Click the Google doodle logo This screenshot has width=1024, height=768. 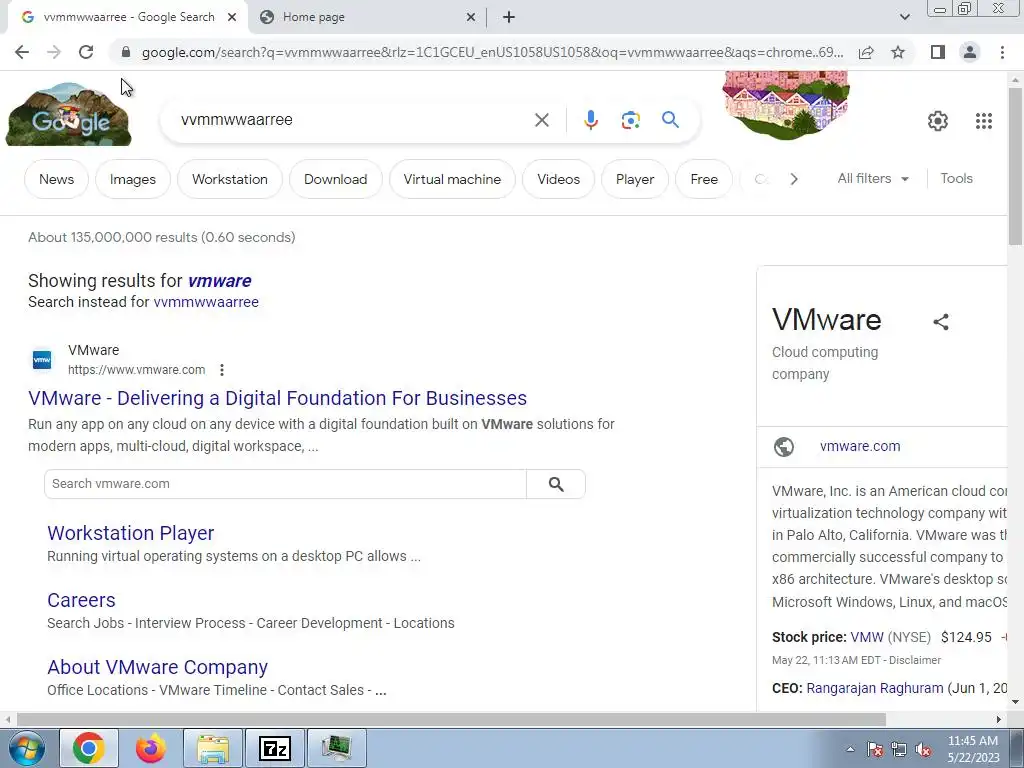tap(69, 114)
